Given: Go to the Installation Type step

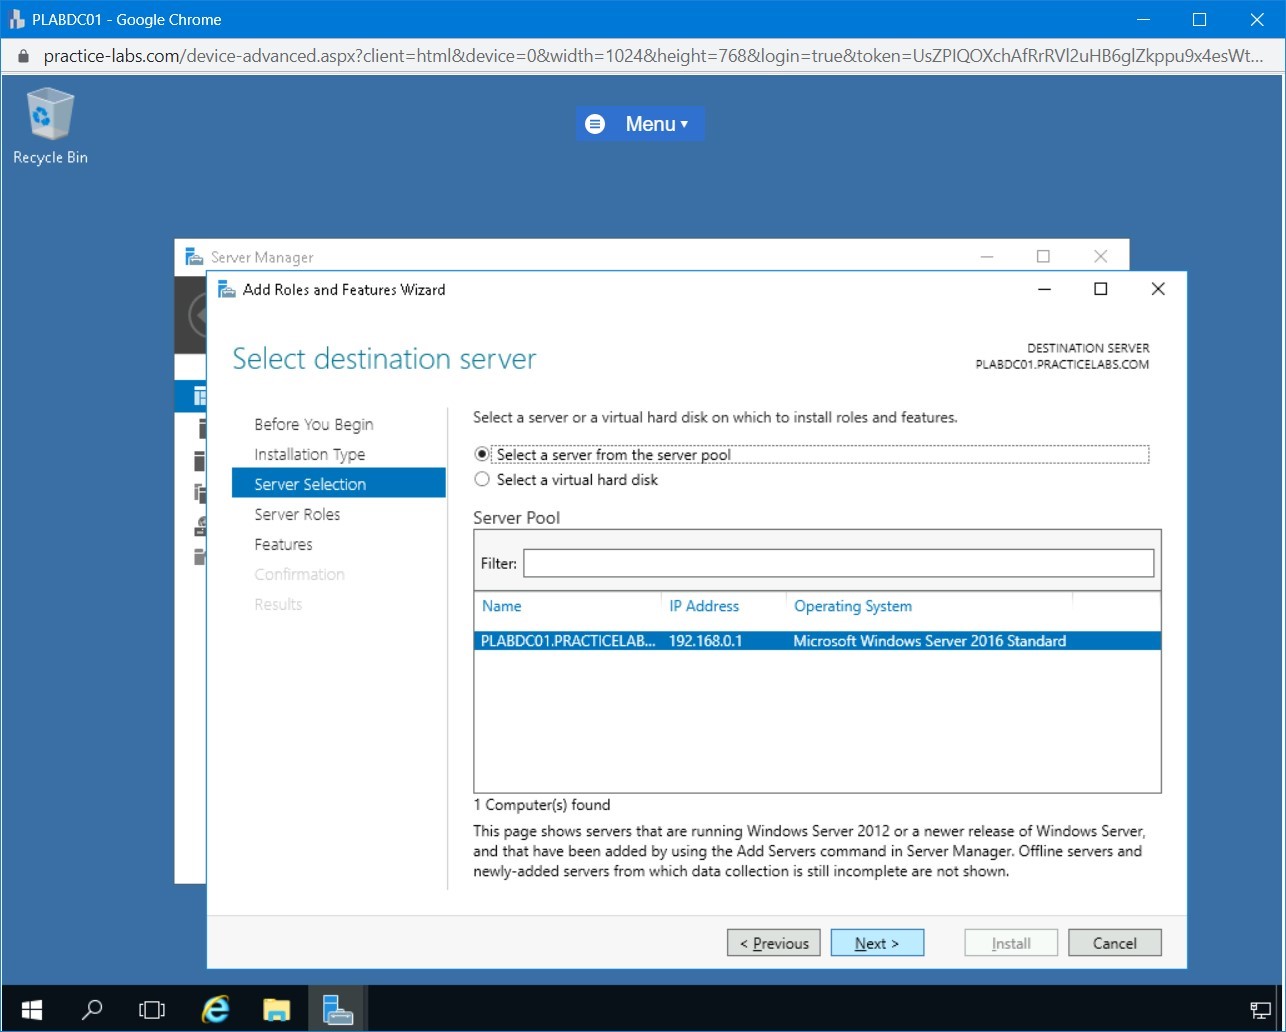Looking at the screenshot, I should (x=310, y=454).
